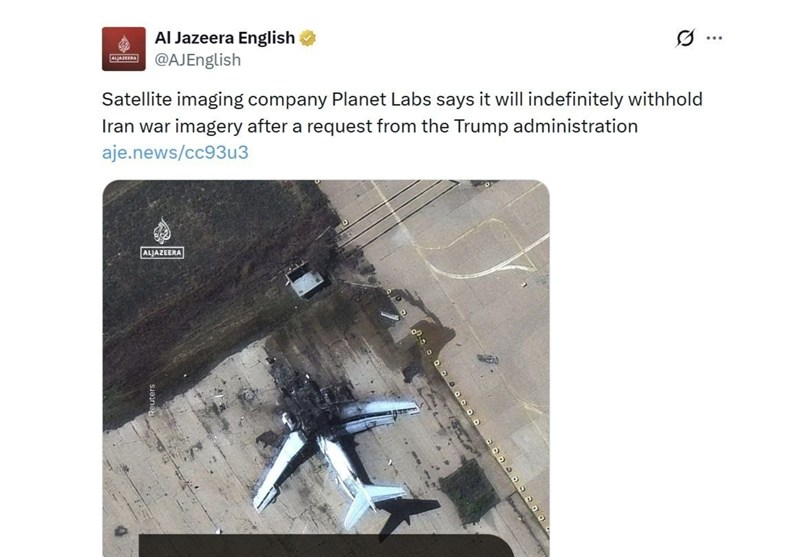The height and width of the screenshot is (557, 800).
Task: Click the small damaged structure in photo
Action: click(307, 279)
